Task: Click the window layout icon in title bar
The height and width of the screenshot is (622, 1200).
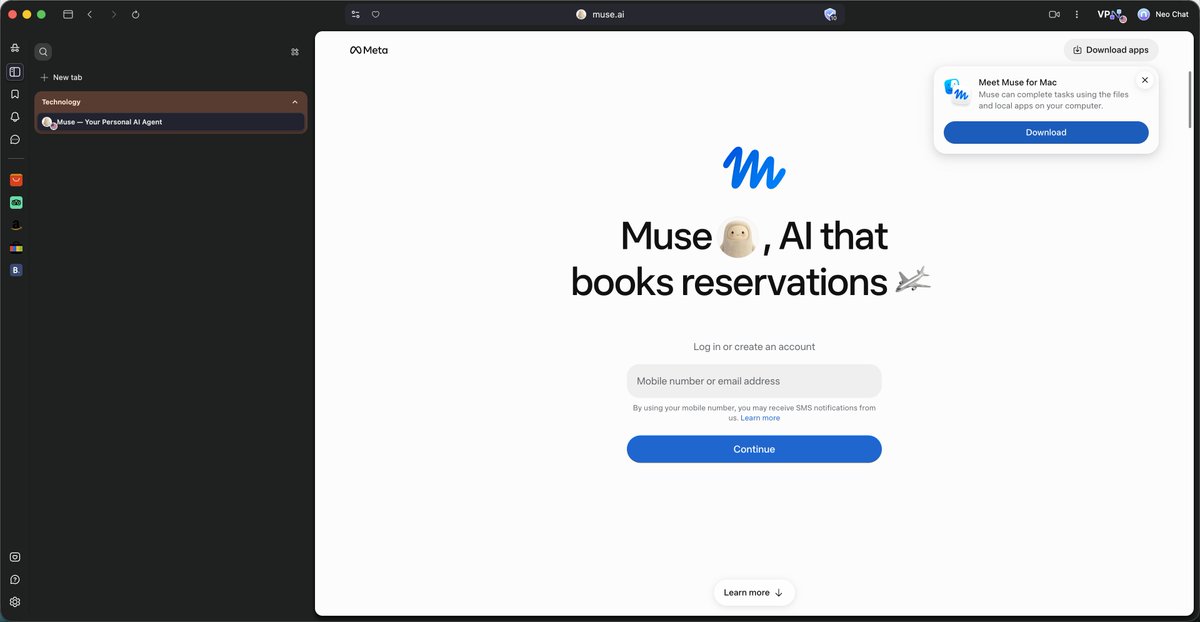Action: coord(68,15)
